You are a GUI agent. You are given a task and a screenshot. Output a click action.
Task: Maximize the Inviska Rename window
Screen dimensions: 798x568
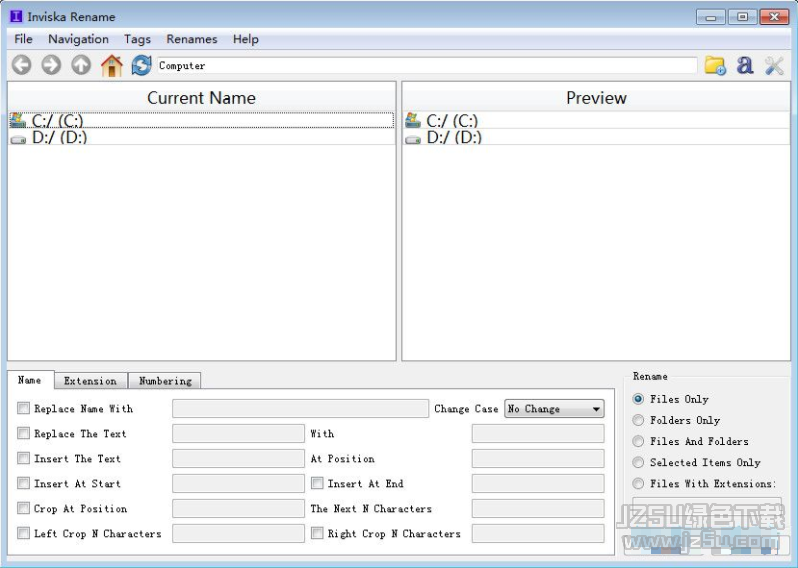coord(743,17)
